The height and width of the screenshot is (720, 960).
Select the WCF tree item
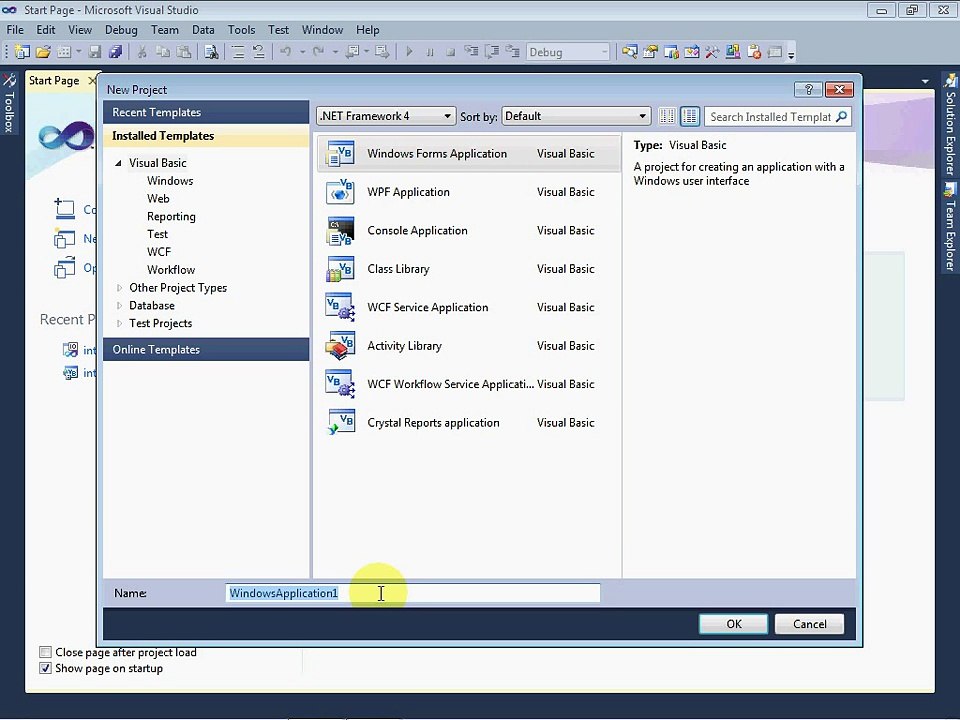159,252
